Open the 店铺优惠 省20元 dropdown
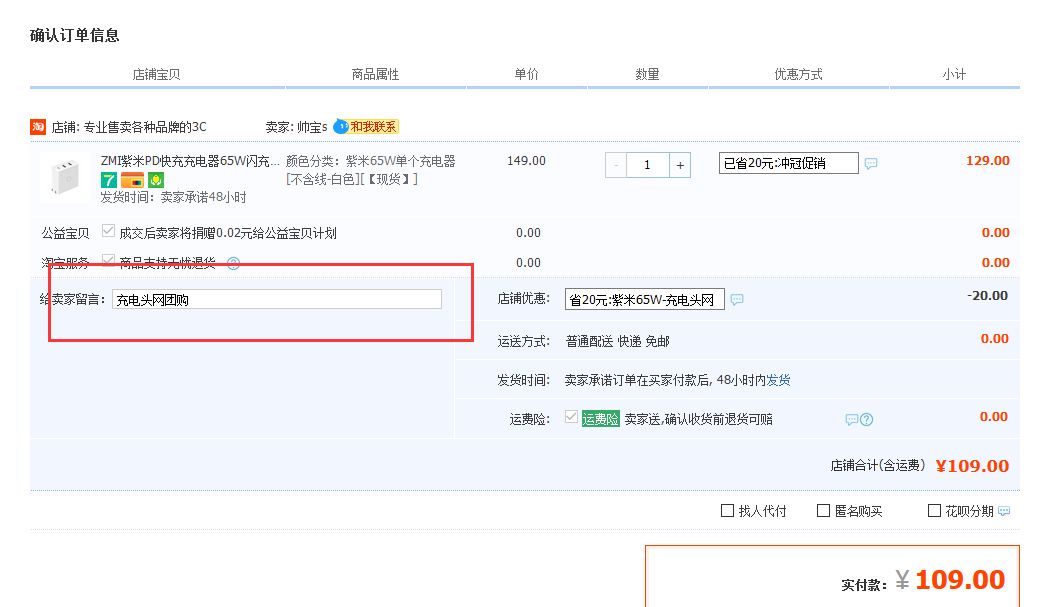The width and height of the screenshot is (1055, 607). click(x=645, y=299)
